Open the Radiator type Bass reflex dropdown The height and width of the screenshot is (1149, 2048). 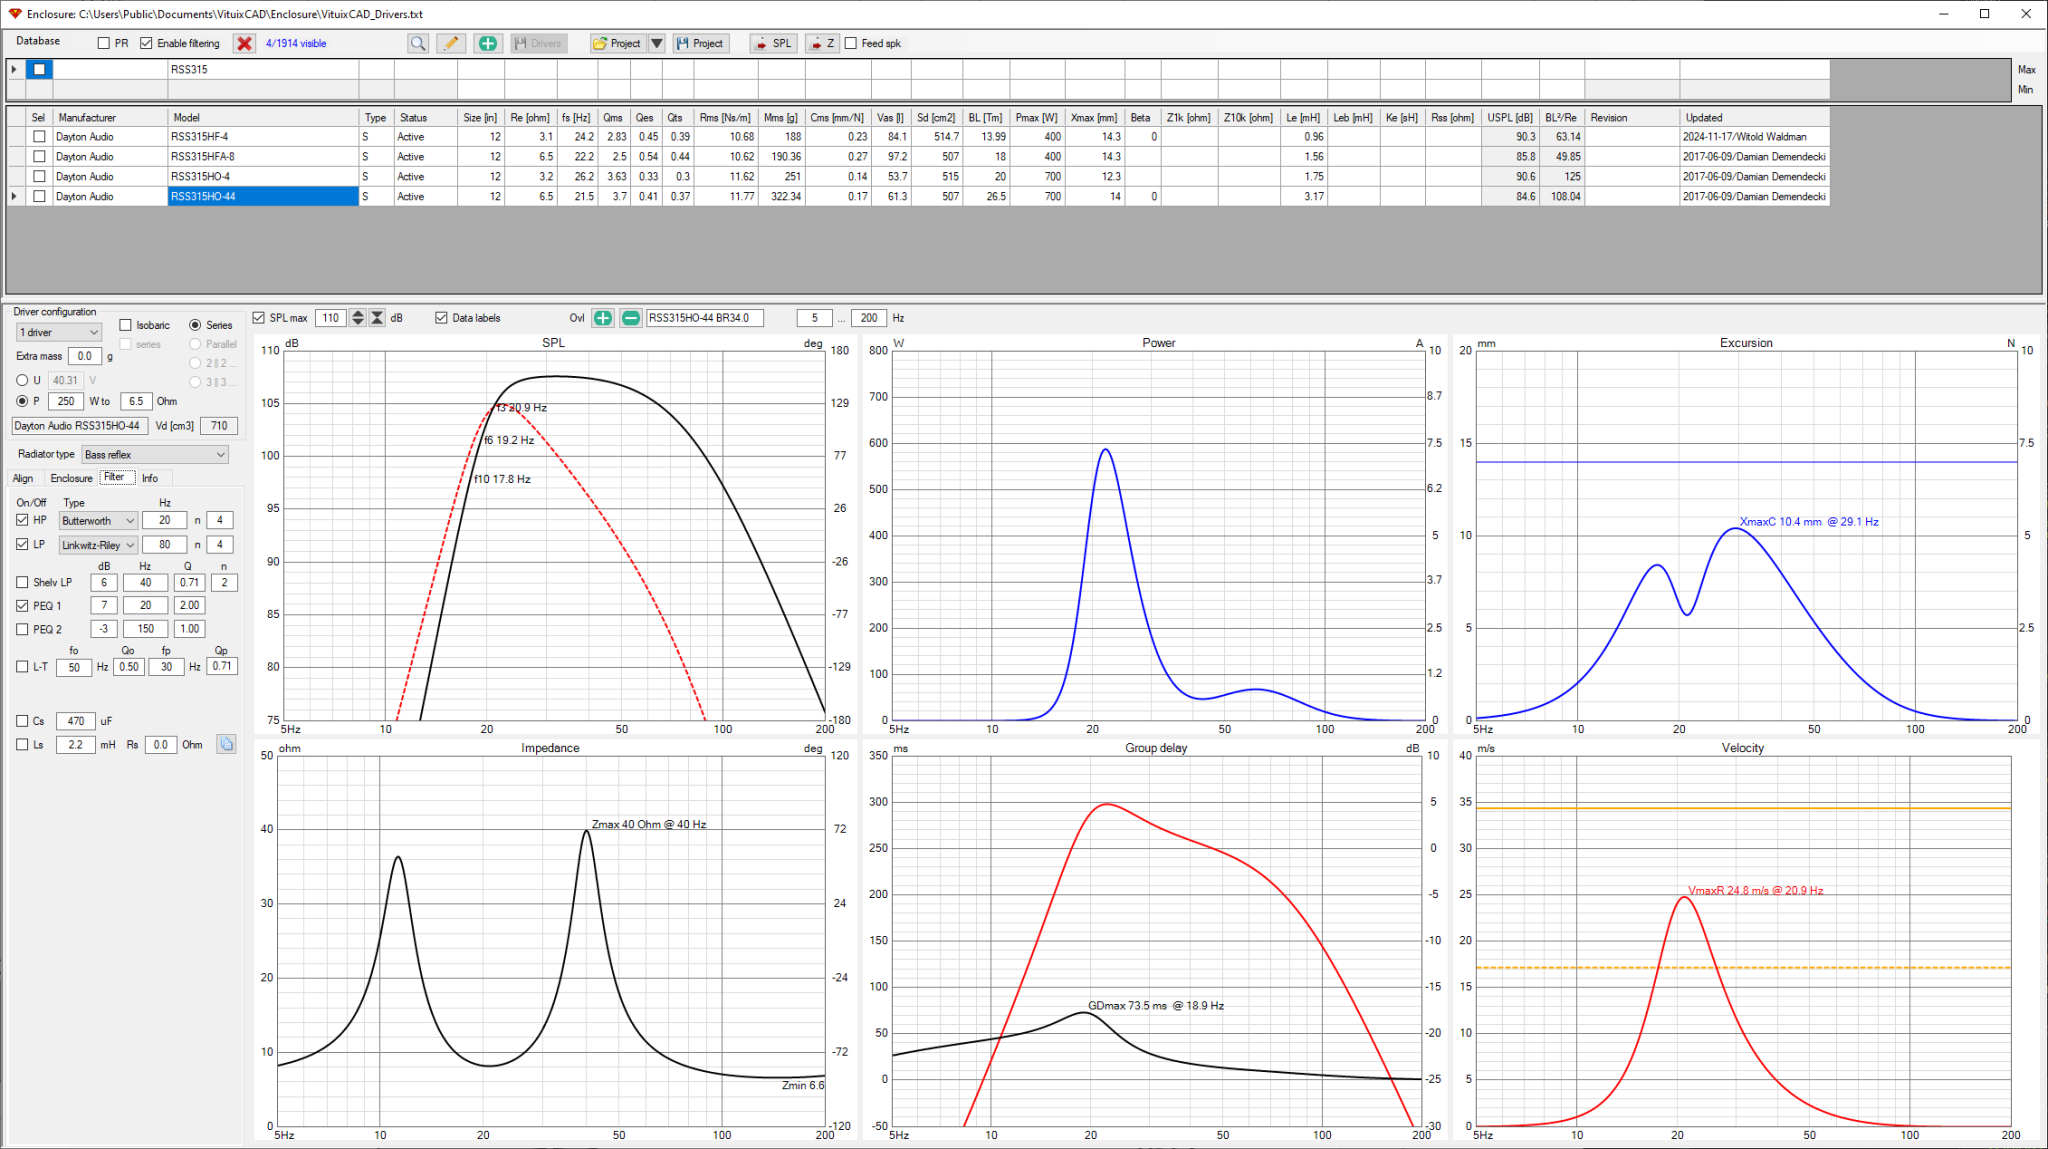pyautogui.click(x=155, y=454)
